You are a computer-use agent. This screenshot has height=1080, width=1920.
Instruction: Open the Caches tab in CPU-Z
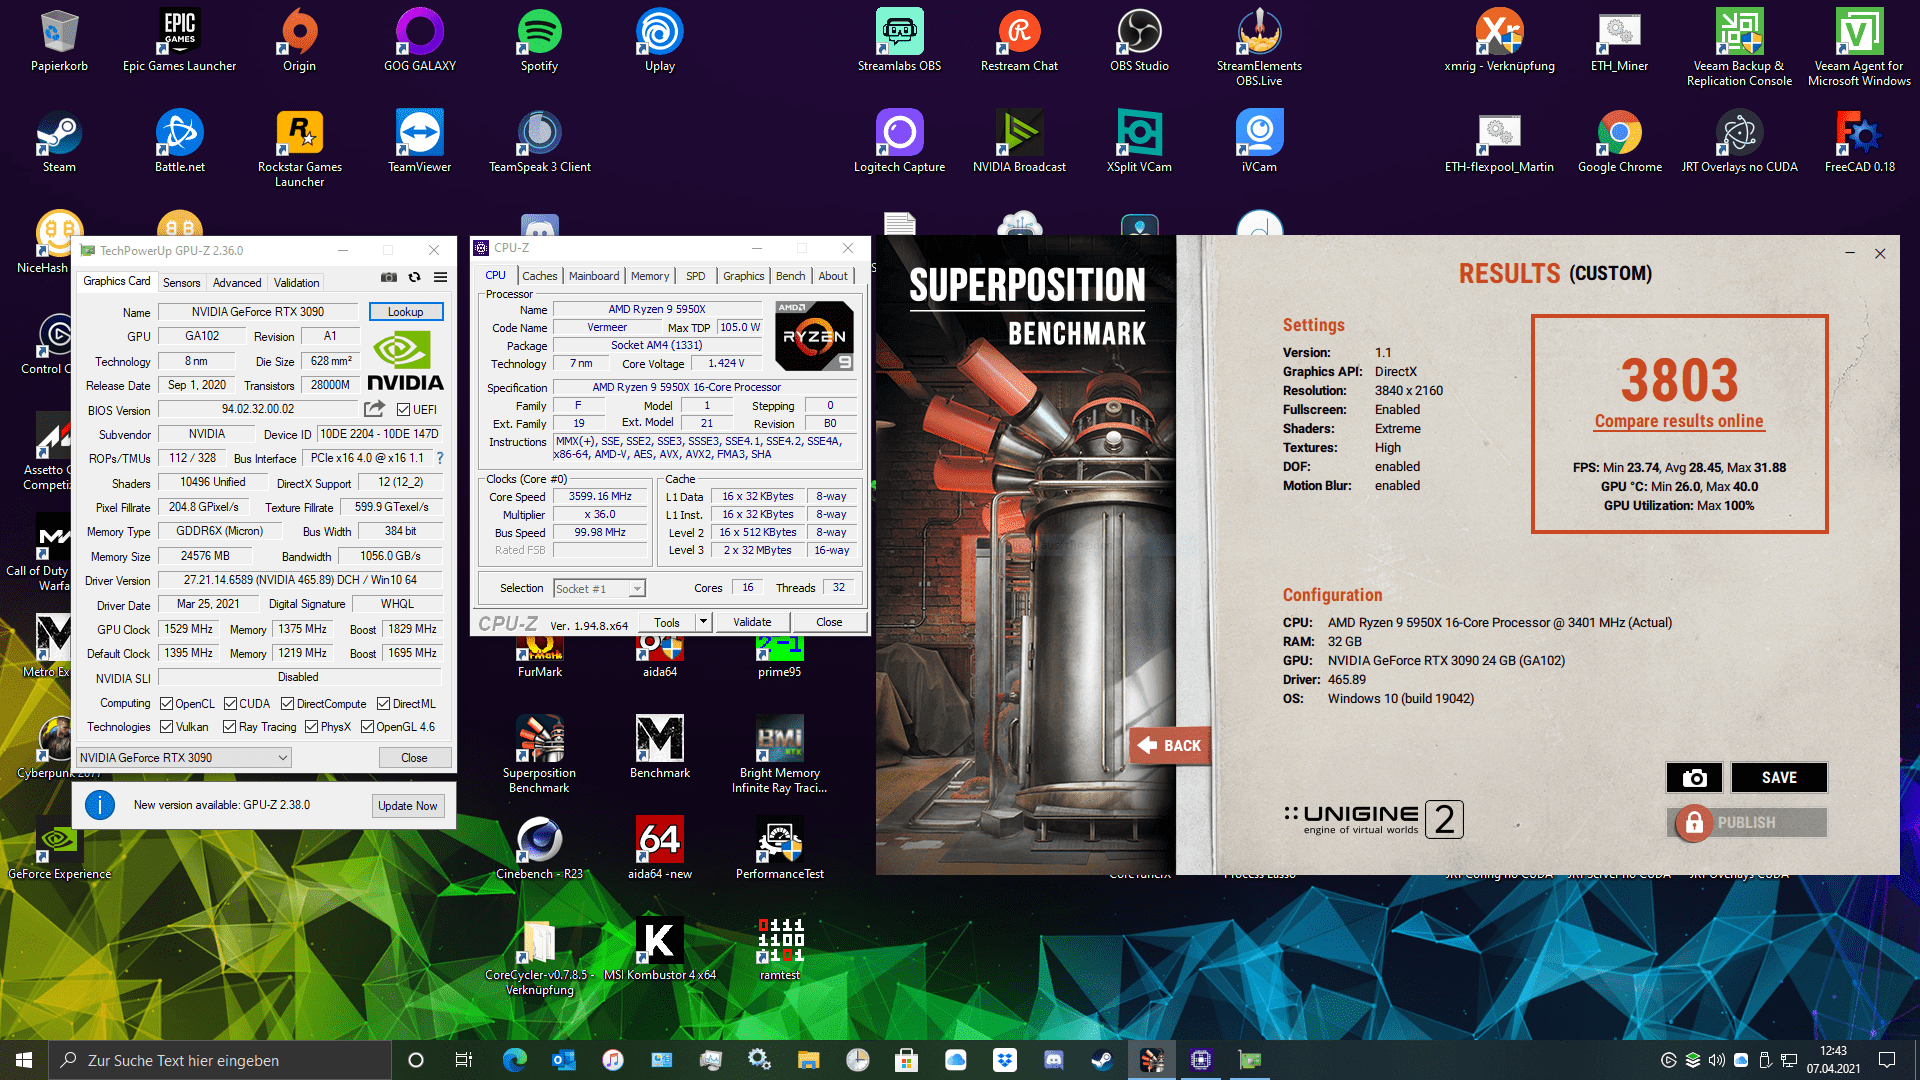coord(540,276)
